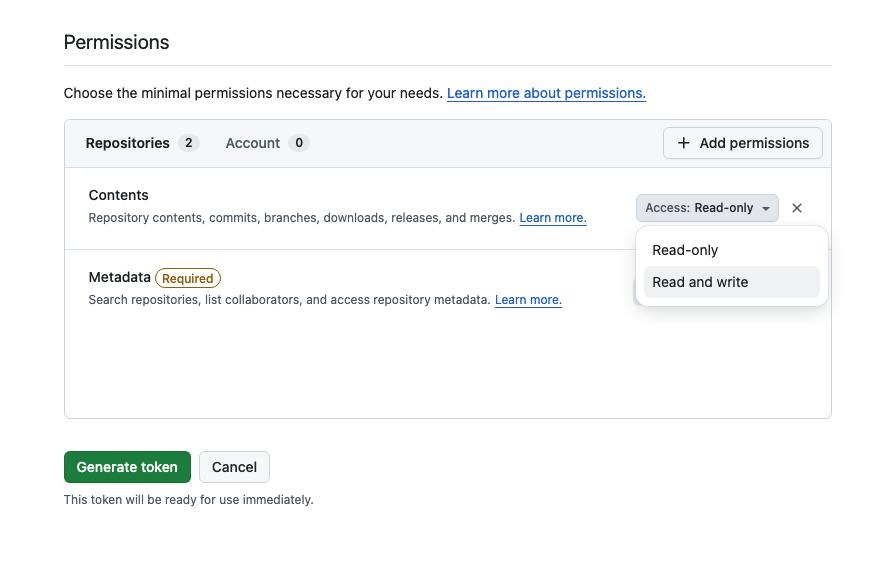Select the Contents permission title
889x561 pixels.
(x=118, y=195)
